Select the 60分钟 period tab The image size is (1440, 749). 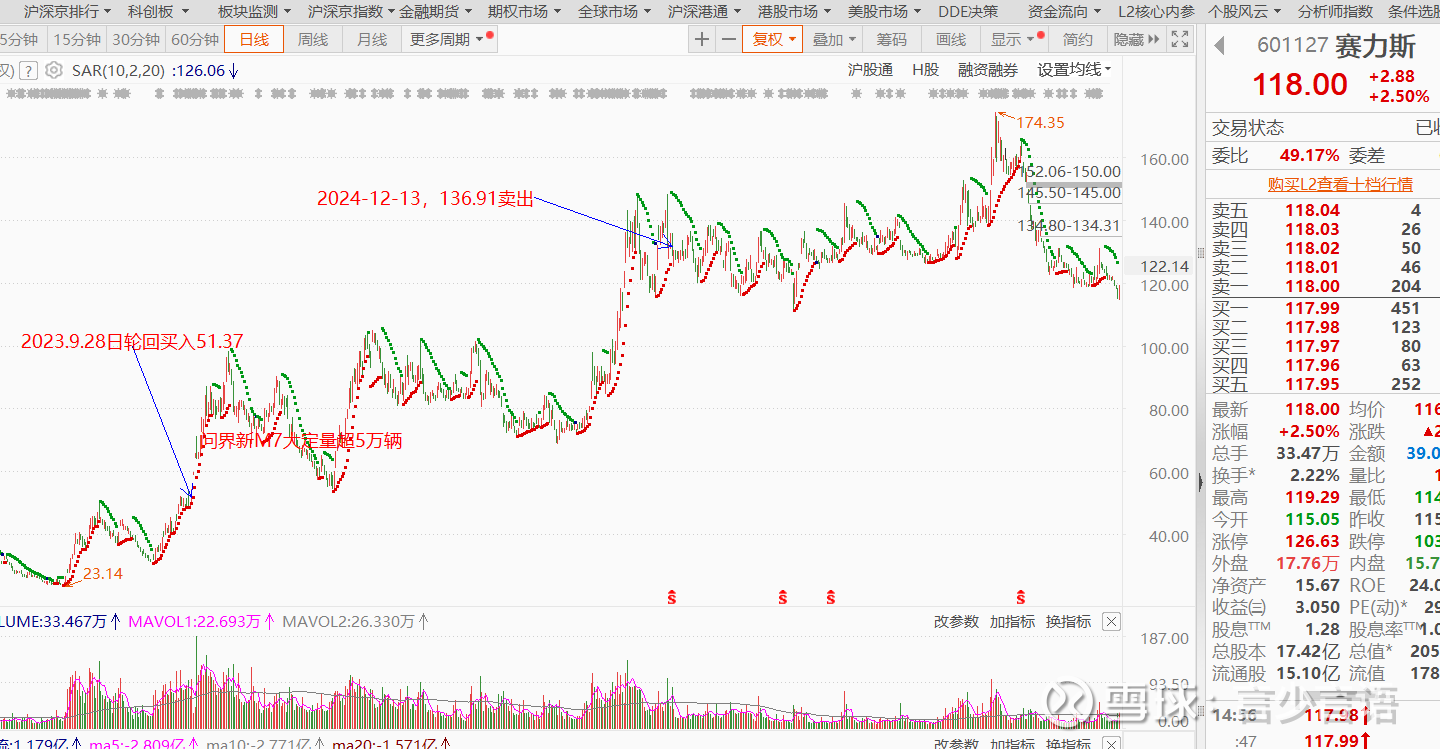click(x=195, y=39)
